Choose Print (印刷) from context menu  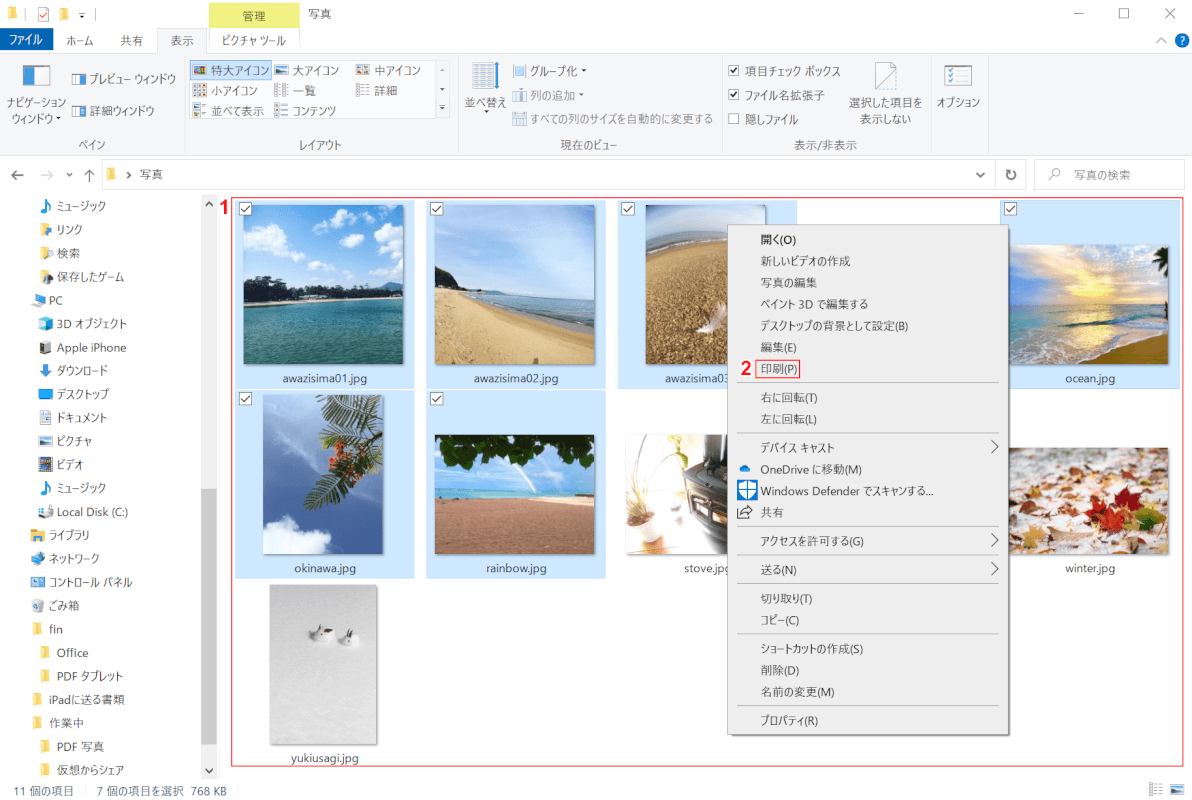[x=779, y=369]
